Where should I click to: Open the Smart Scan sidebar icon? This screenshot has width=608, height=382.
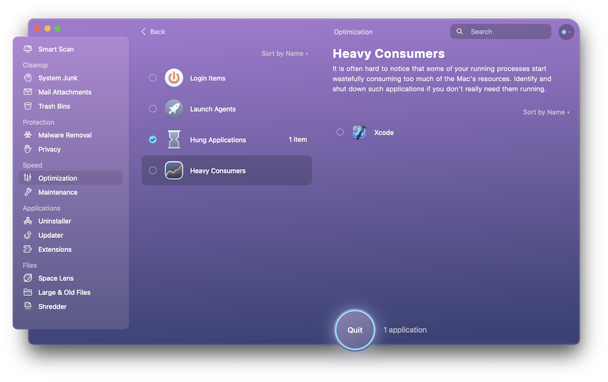pyautogui.click(x=28, y=49)
